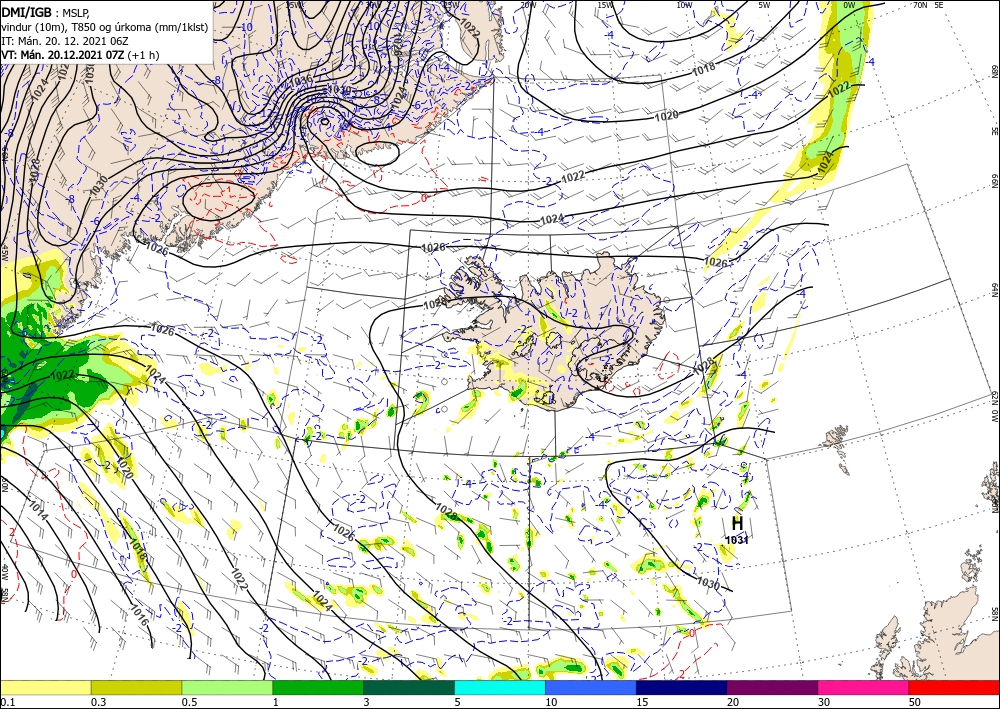
Task: Click the legend value label 50
Action: [x=915, y=702]
